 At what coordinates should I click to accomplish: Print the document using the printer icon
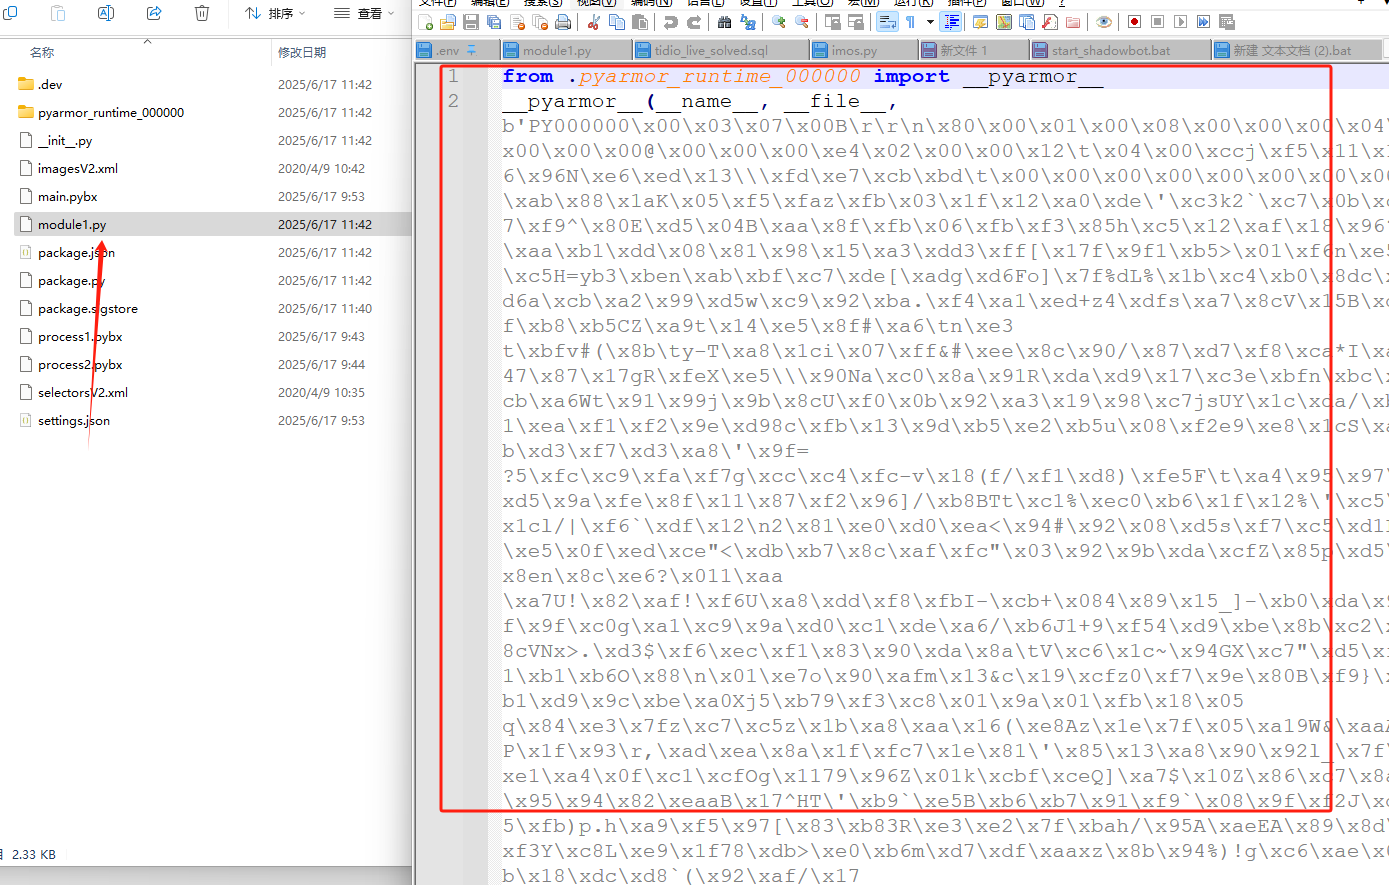pyautogui.click(x=563, y=22)
